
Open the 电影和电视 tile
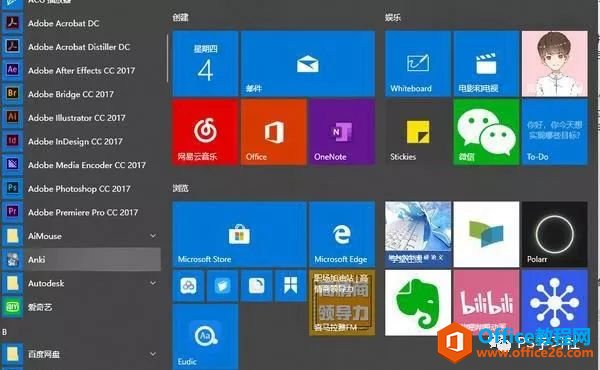coord(486,64)
